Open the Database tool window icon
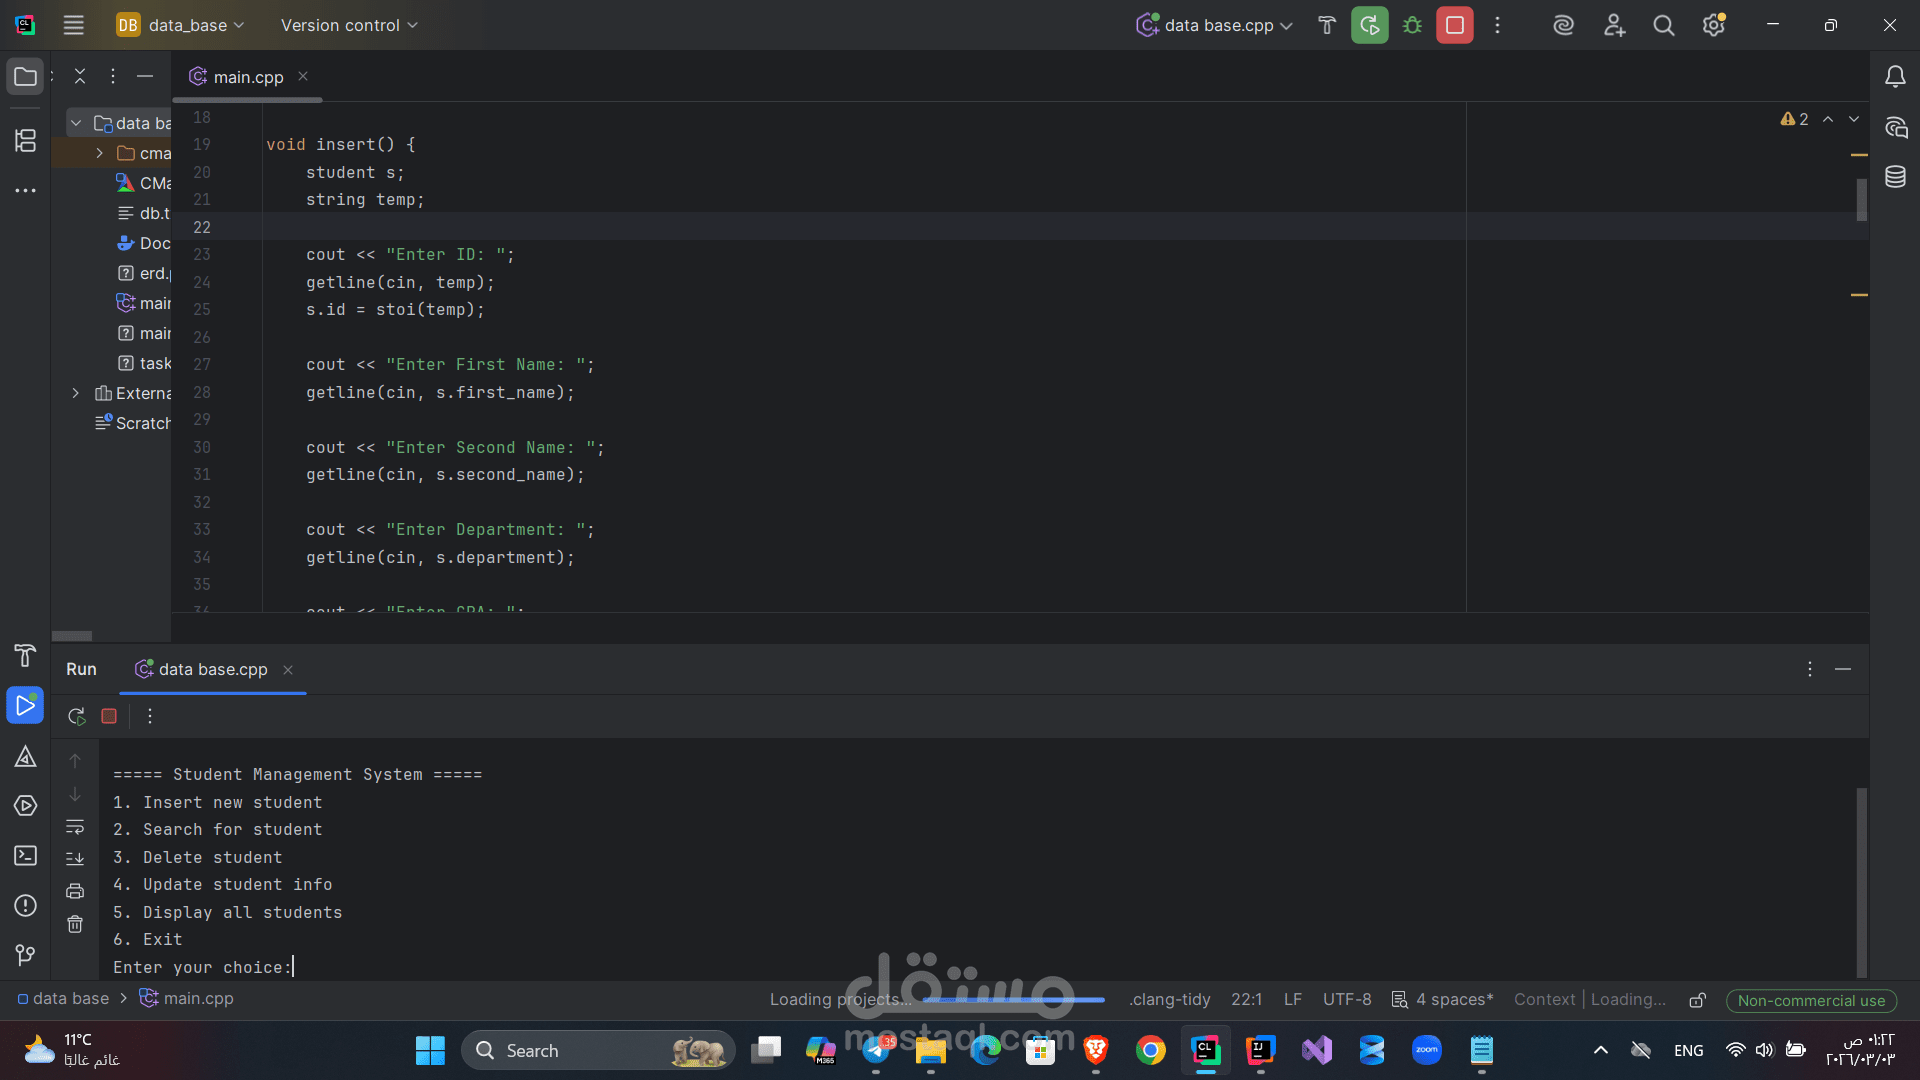 (1895, 177)
